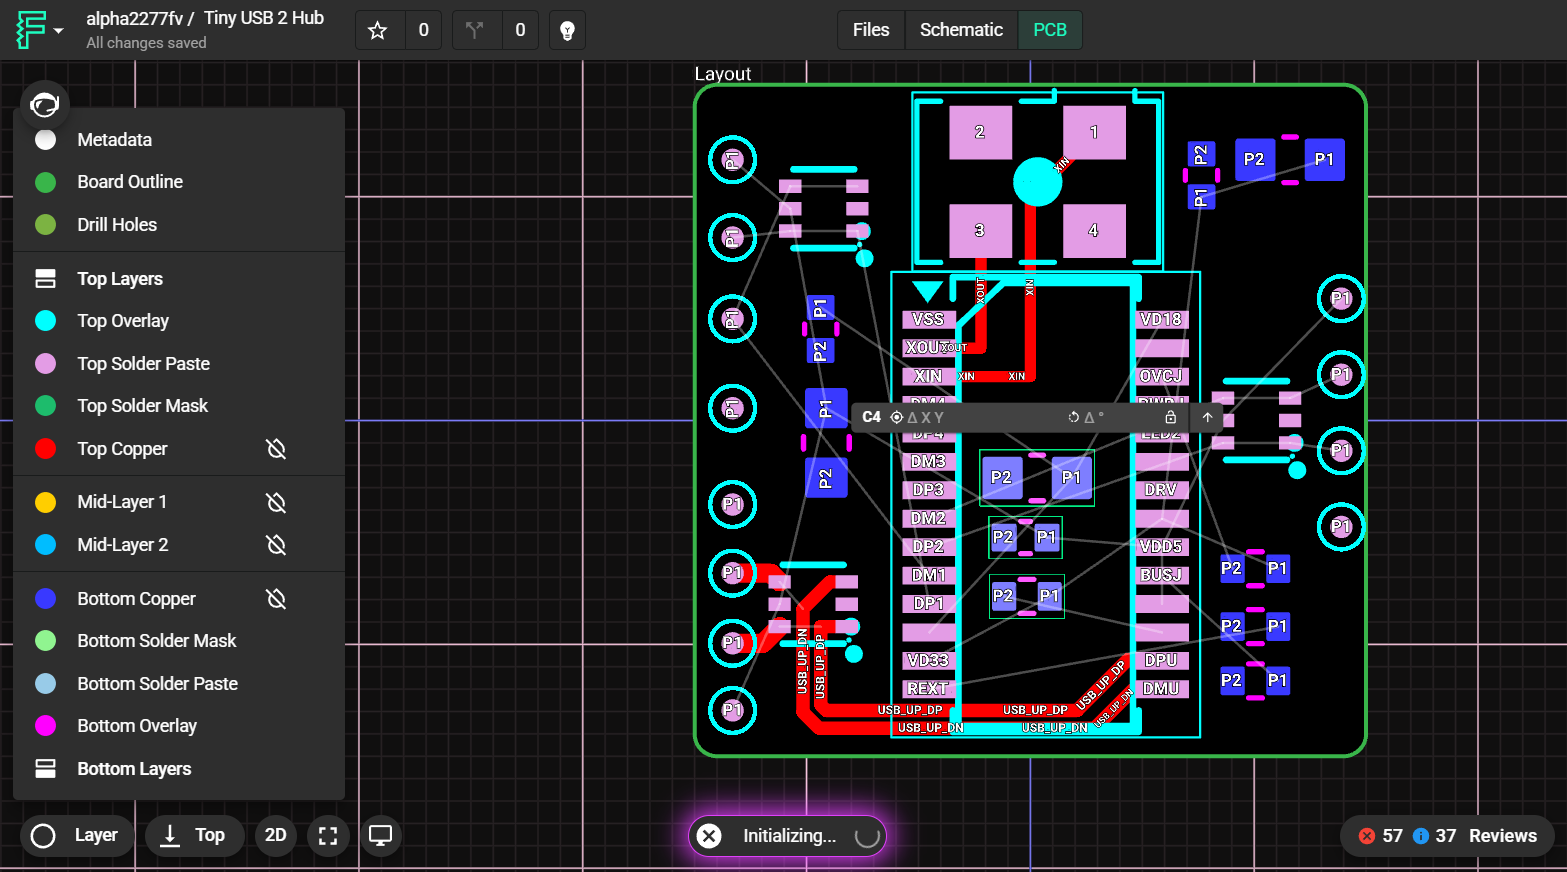Viewport: 1567px width, 872px height.
Task: Click the Top Layers stack icon
Action: tap(46, 279)
